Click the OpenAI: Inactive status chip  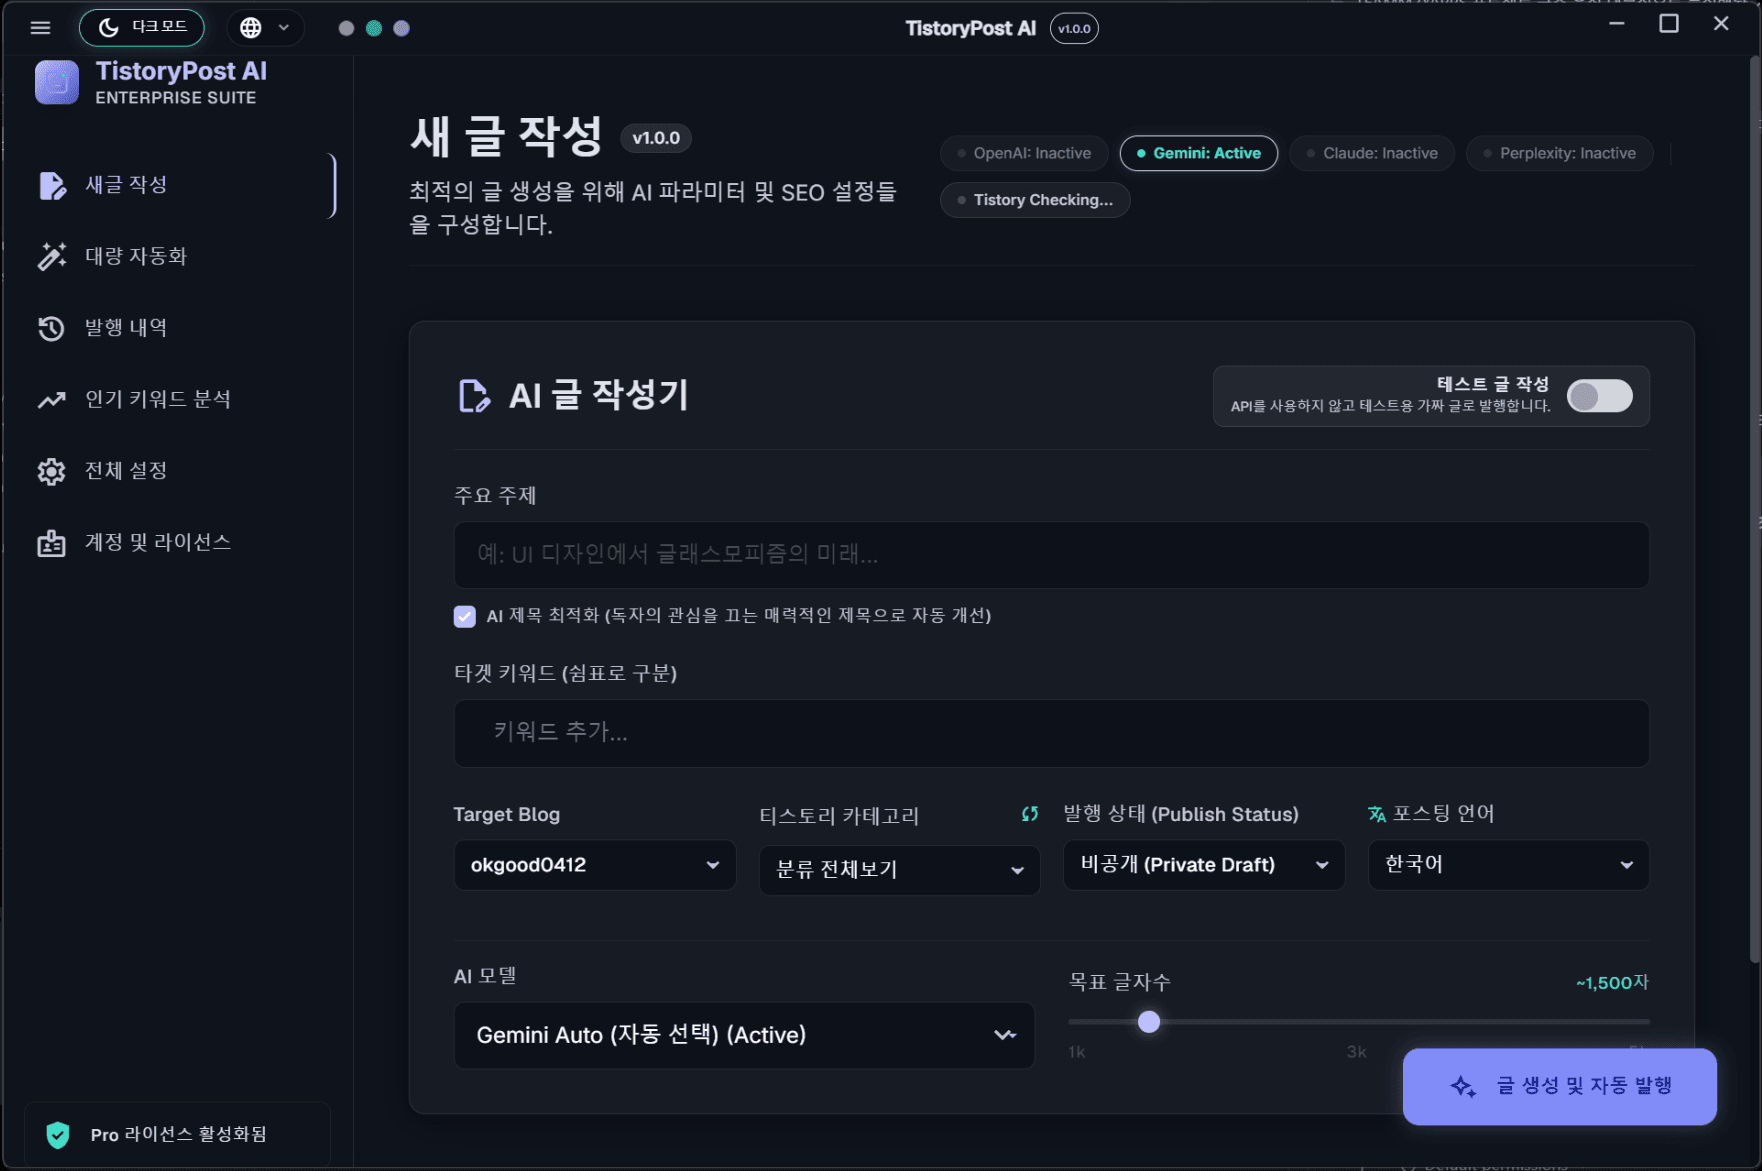tap(1024, 153)
